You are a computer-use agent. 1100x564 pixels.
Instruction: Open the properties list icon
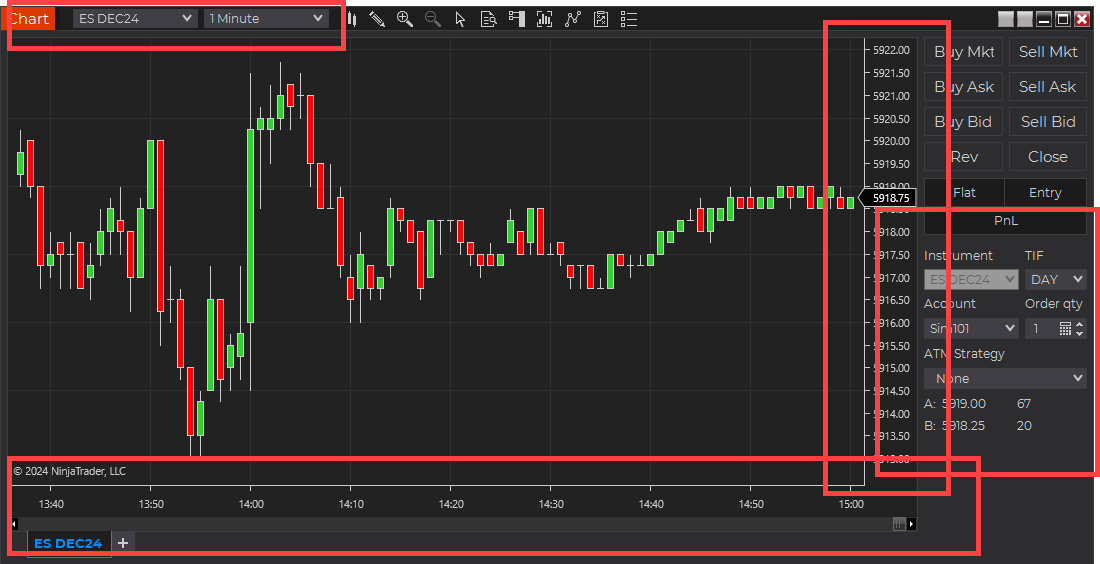629,19
